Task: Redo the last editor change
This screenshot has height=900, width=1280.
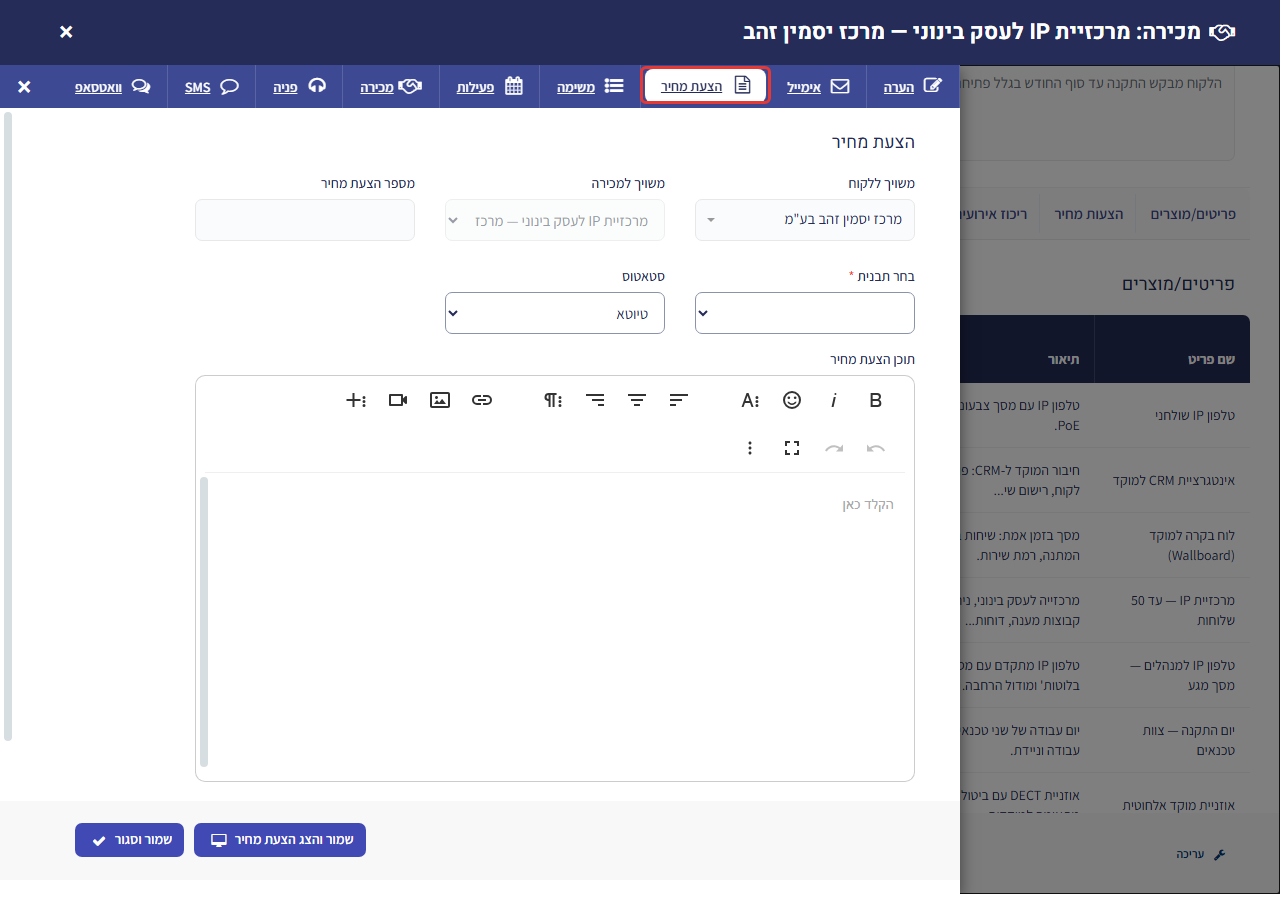Action: pos(833,448)
